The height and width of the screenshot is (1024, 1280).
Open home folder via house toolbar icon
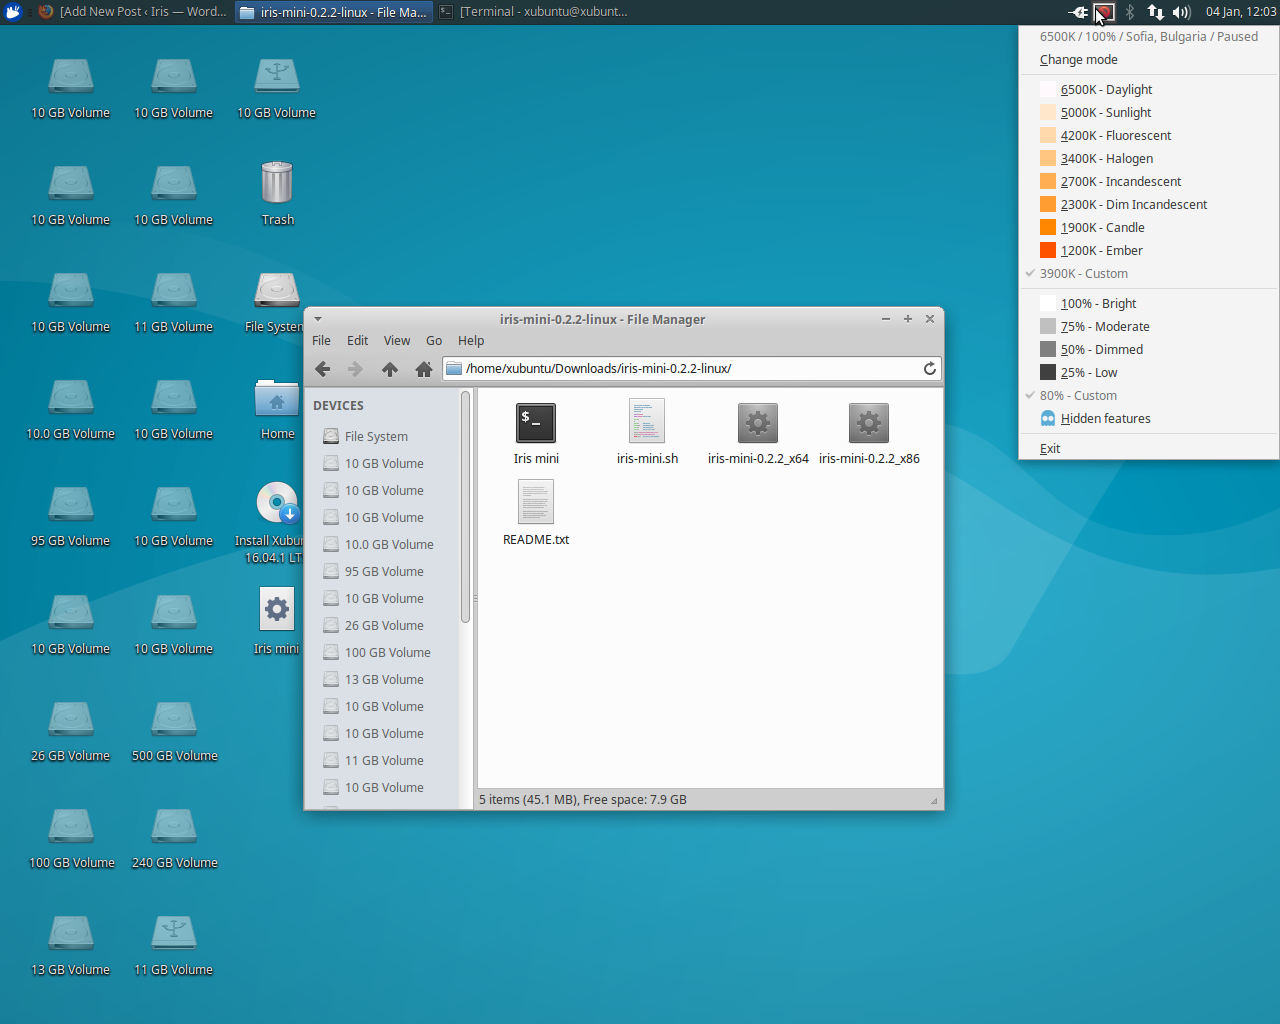(x=424, y=369)
